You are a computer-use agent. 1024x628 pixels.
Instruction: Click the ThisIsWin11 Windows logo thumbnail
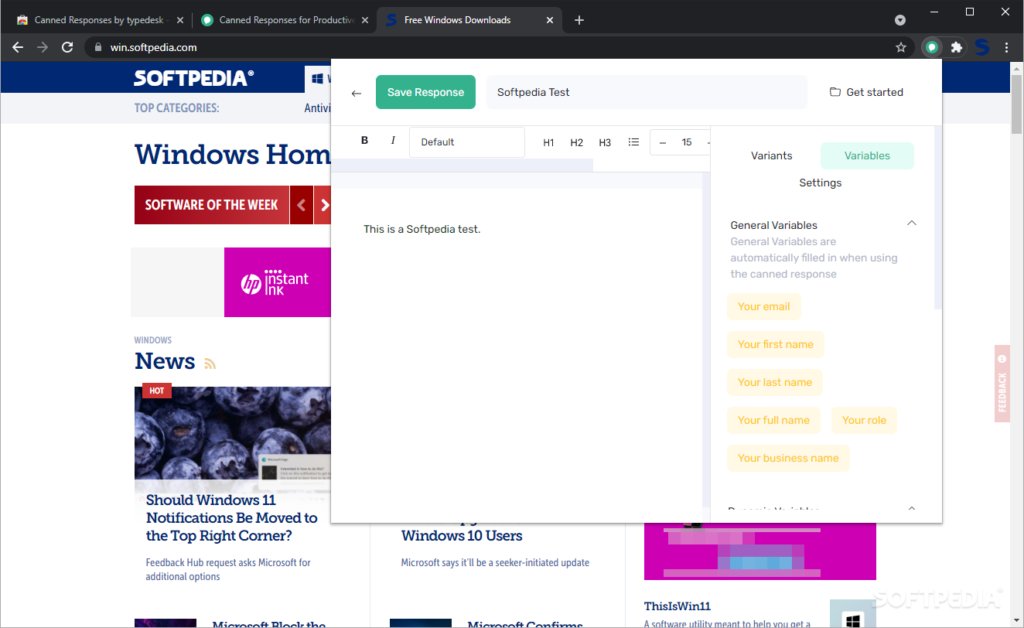pos(853,614)
